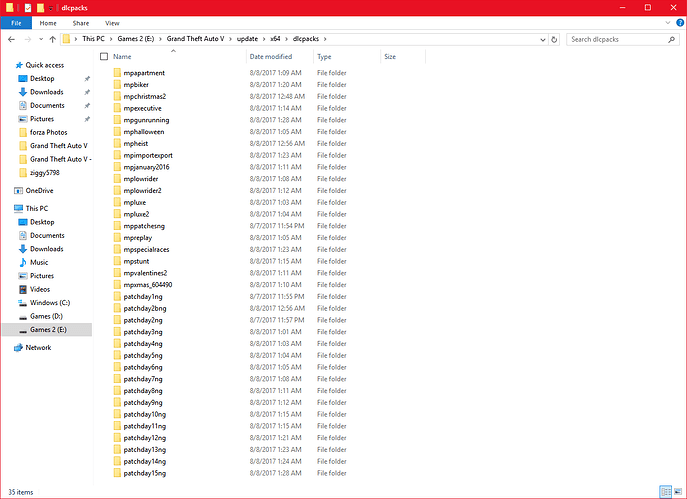Select the mppatchesng folder icon
687x499 pixels.
point(117,226)
